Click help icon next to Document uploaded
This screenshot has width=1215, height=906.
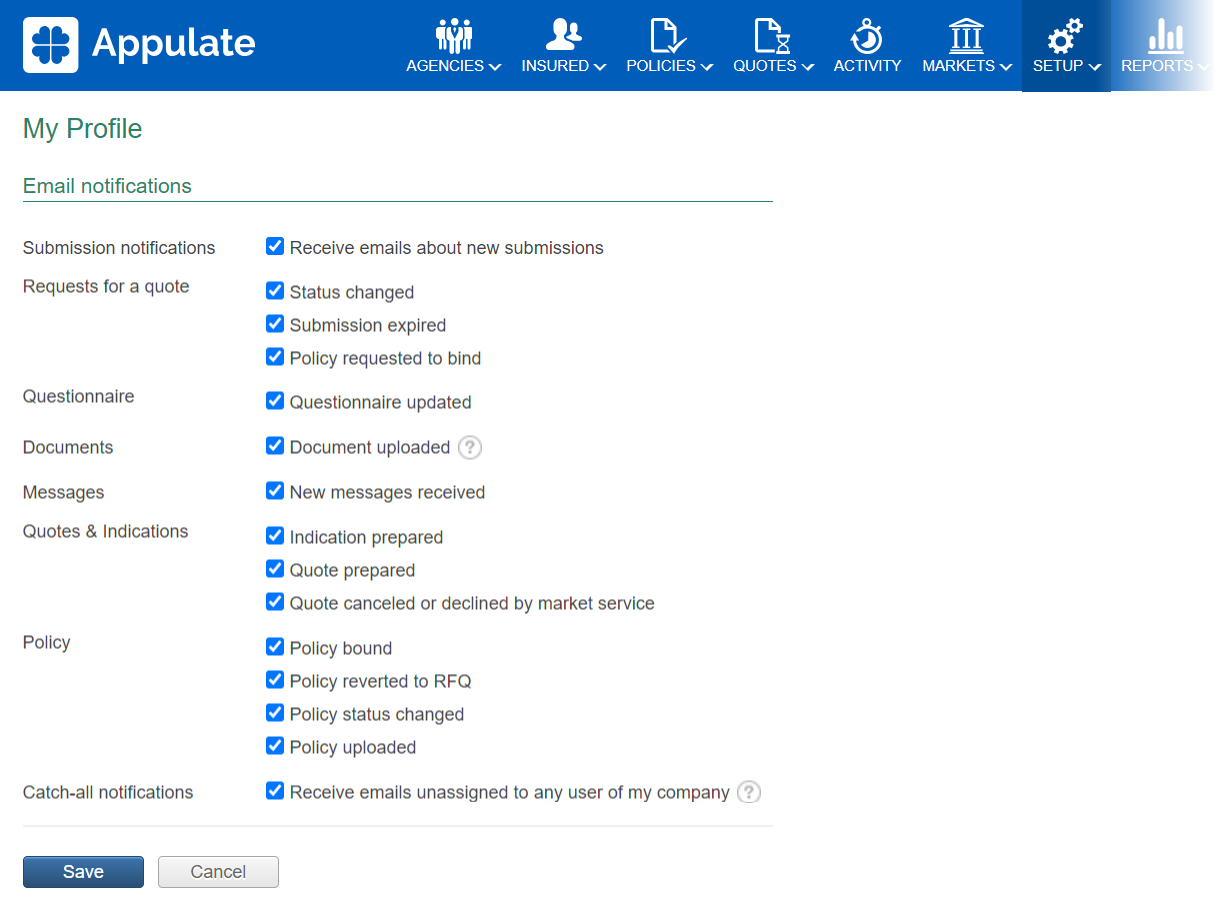coord(470,448)
